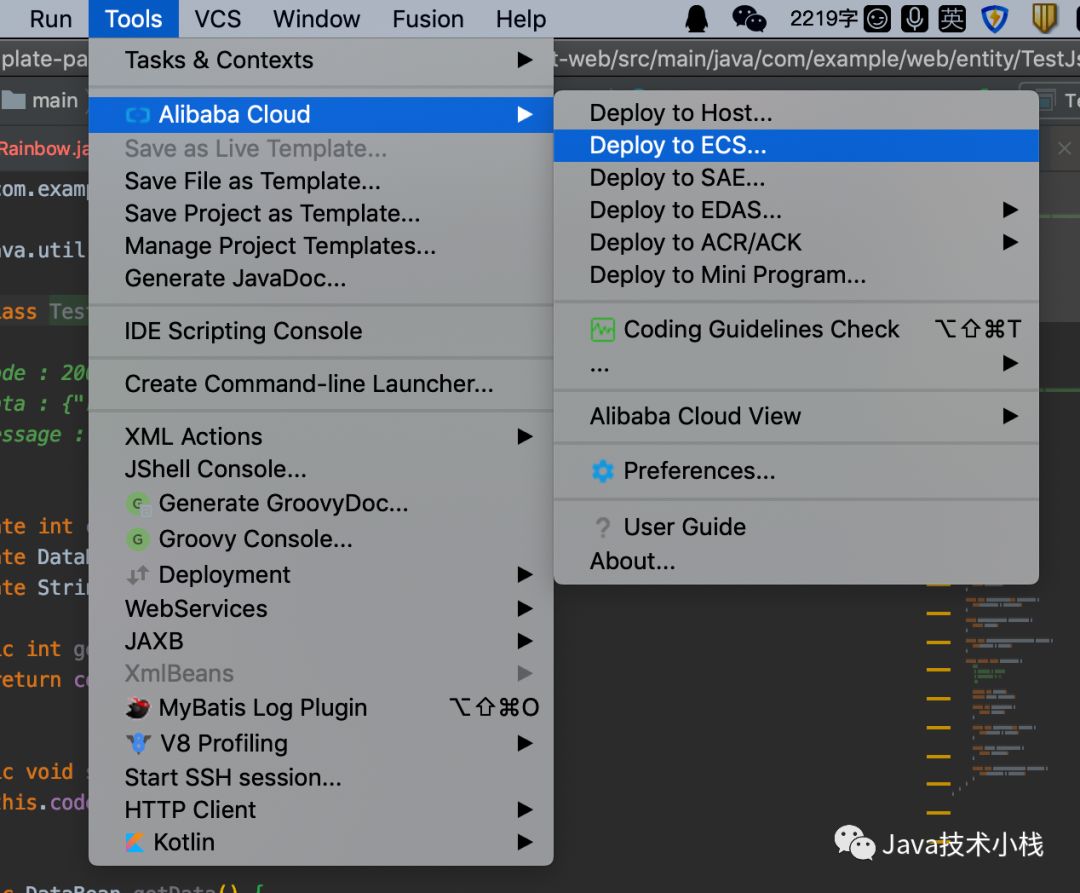The image size is (1080, 893).
Task: Open the Help menu
Action: [521, 19]
